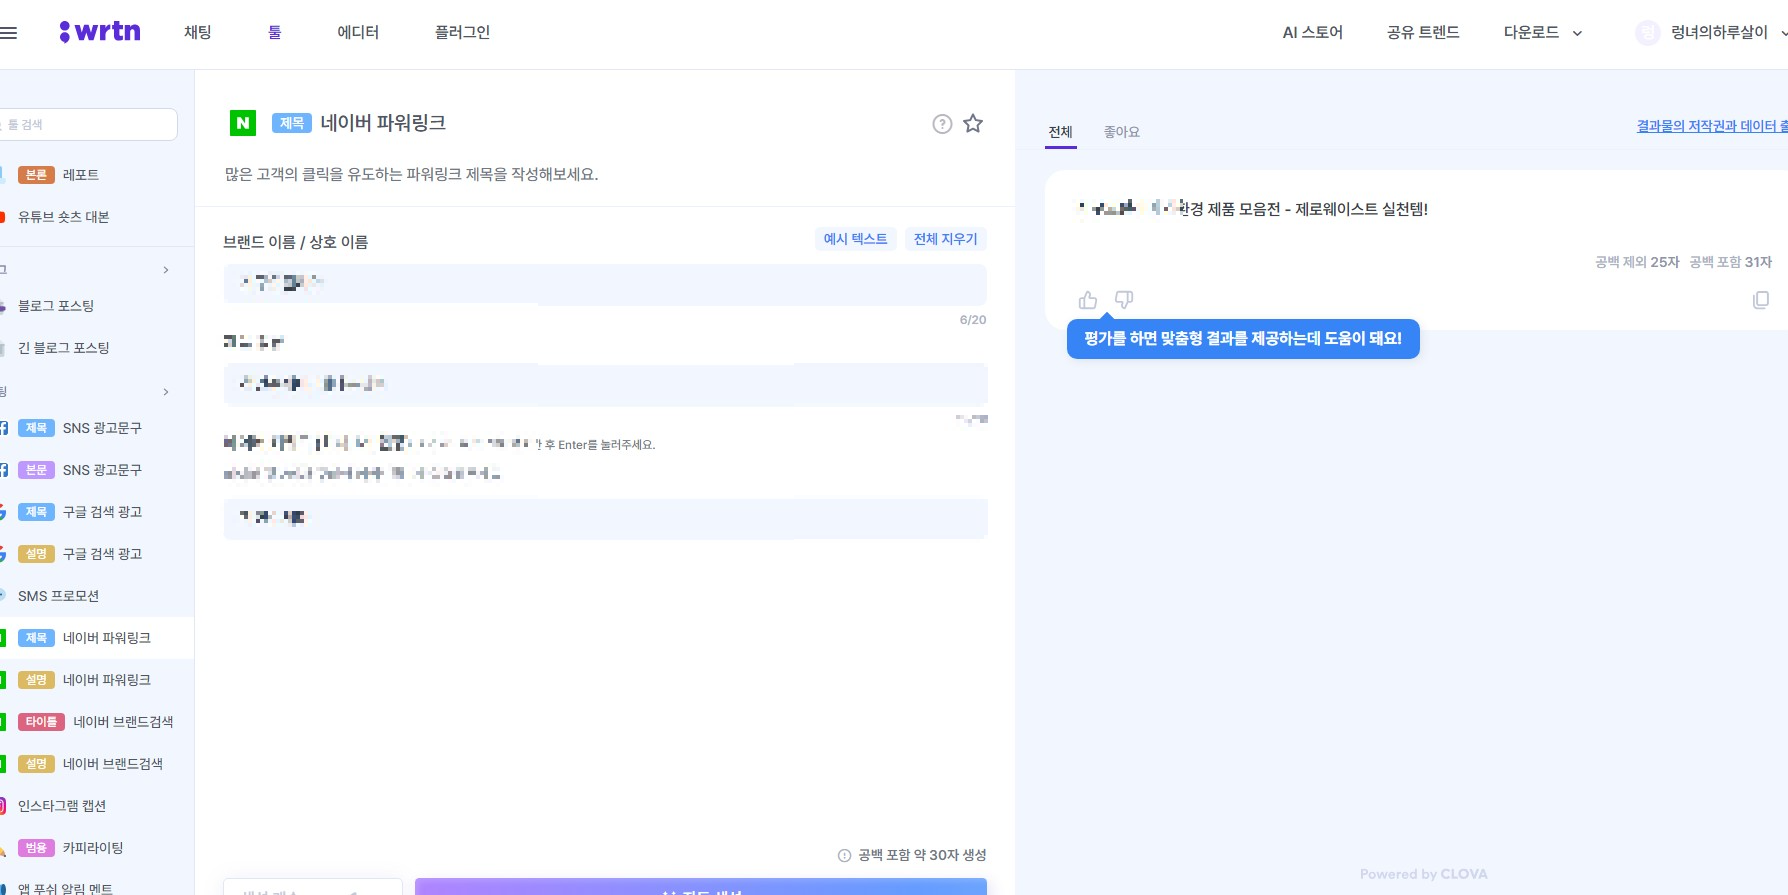1788x895 pixels.
Task: Click the 평가를 하면 맞춤형 결과 tooltip
Action: coord(1243,339)
